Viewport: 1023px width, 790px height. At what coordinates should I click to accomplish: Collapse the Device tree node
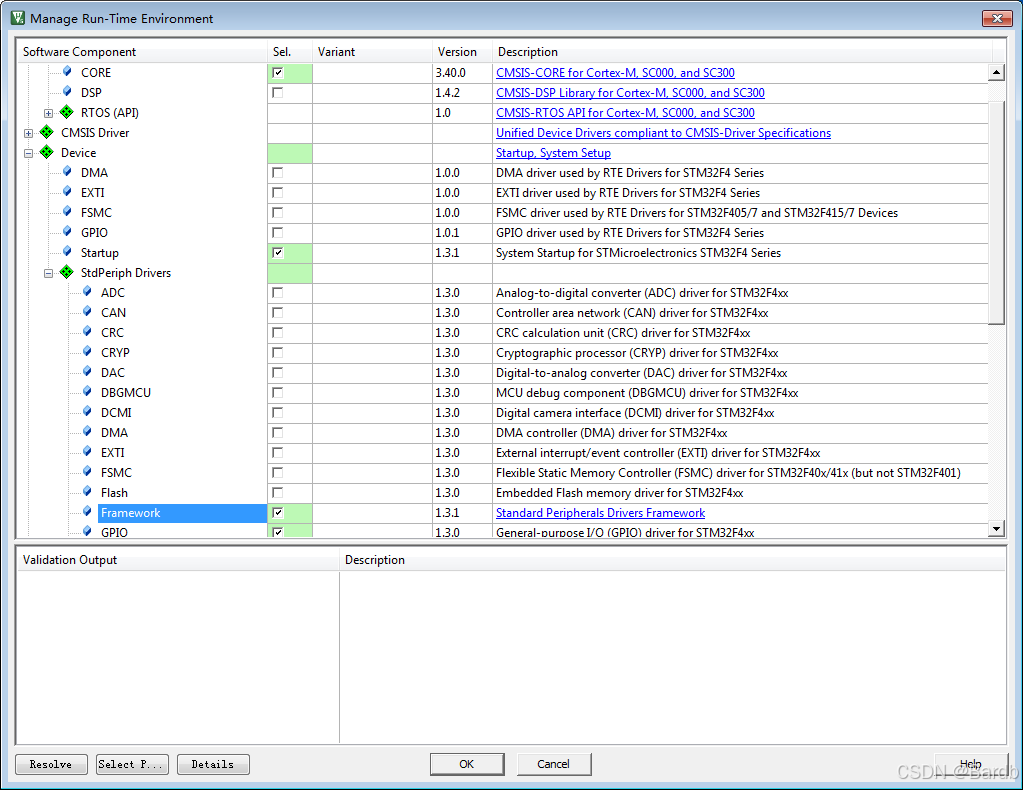coord(28,153)
